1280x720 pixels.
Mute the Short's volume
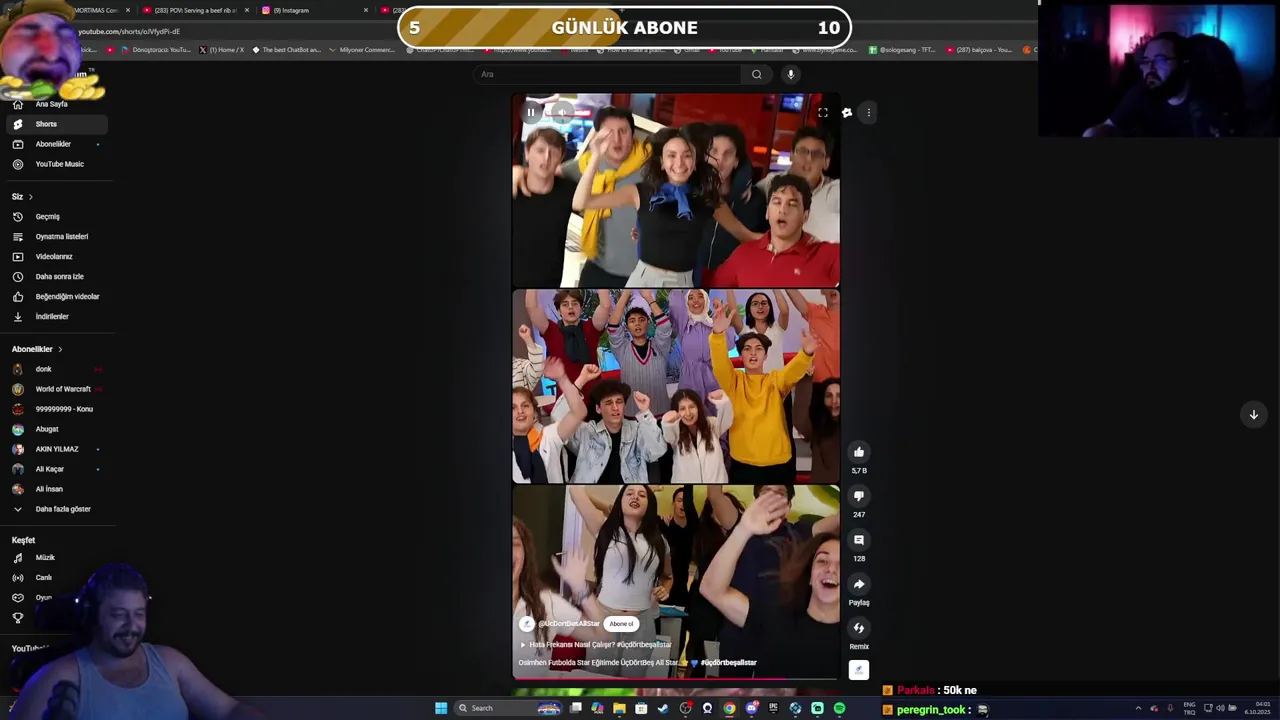[563, 112]
